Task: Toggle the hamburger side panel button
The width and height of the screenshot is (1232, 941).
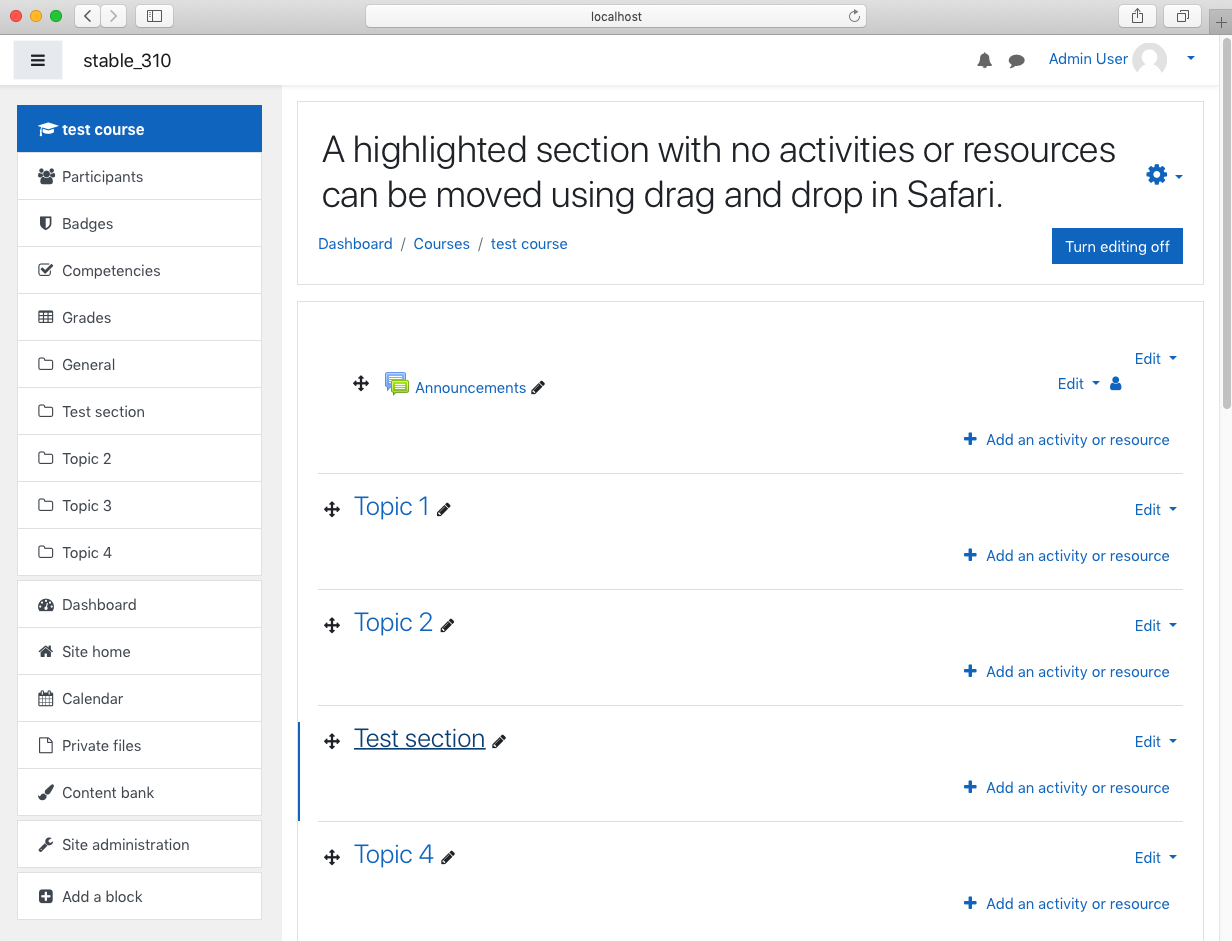Action: pyautogui.click(x=38, y=60)
